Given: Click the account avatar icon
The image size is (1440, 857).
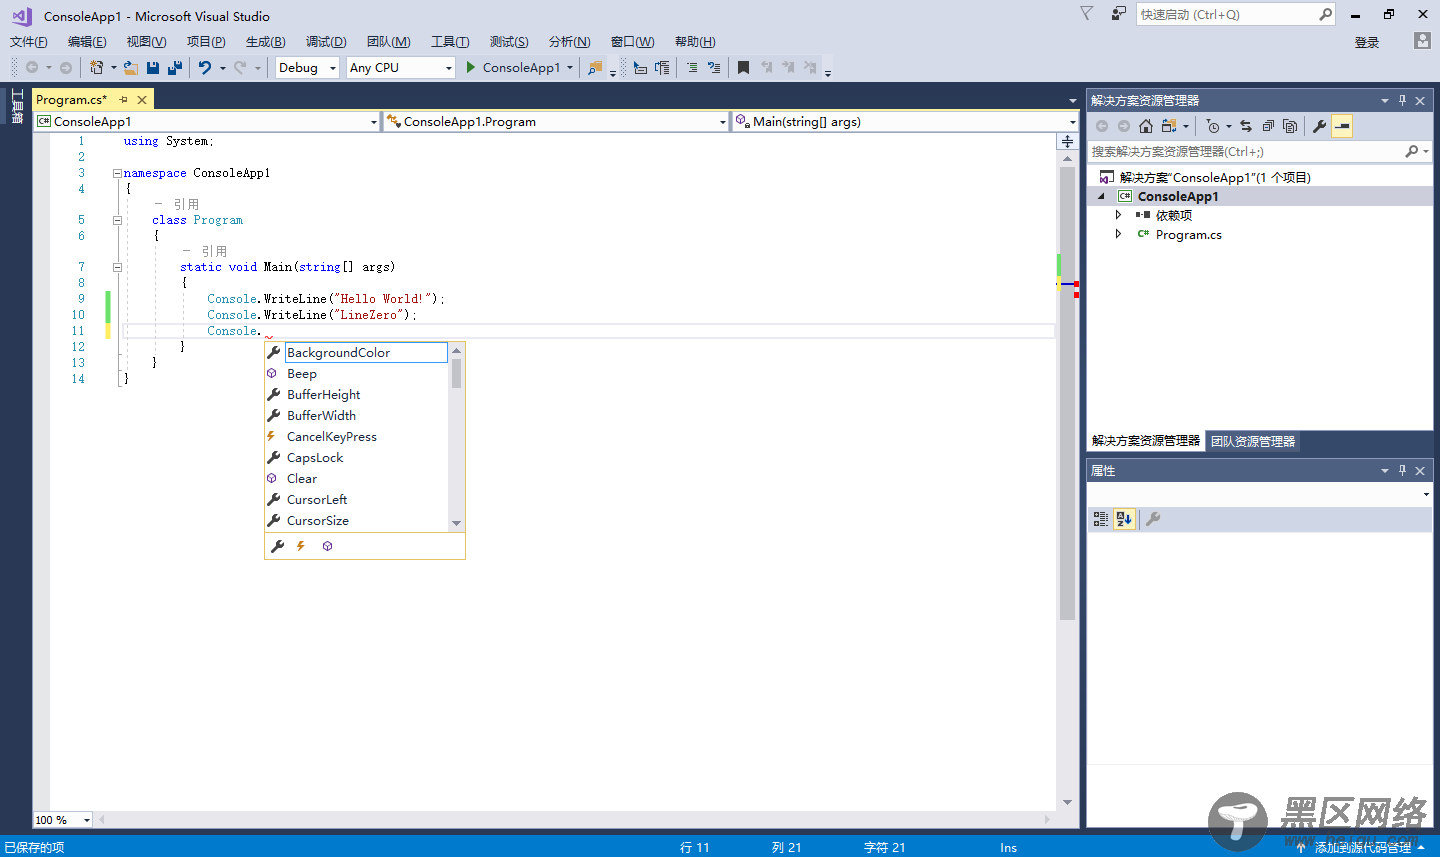Looking at the screenshot, I should 1422,41.
